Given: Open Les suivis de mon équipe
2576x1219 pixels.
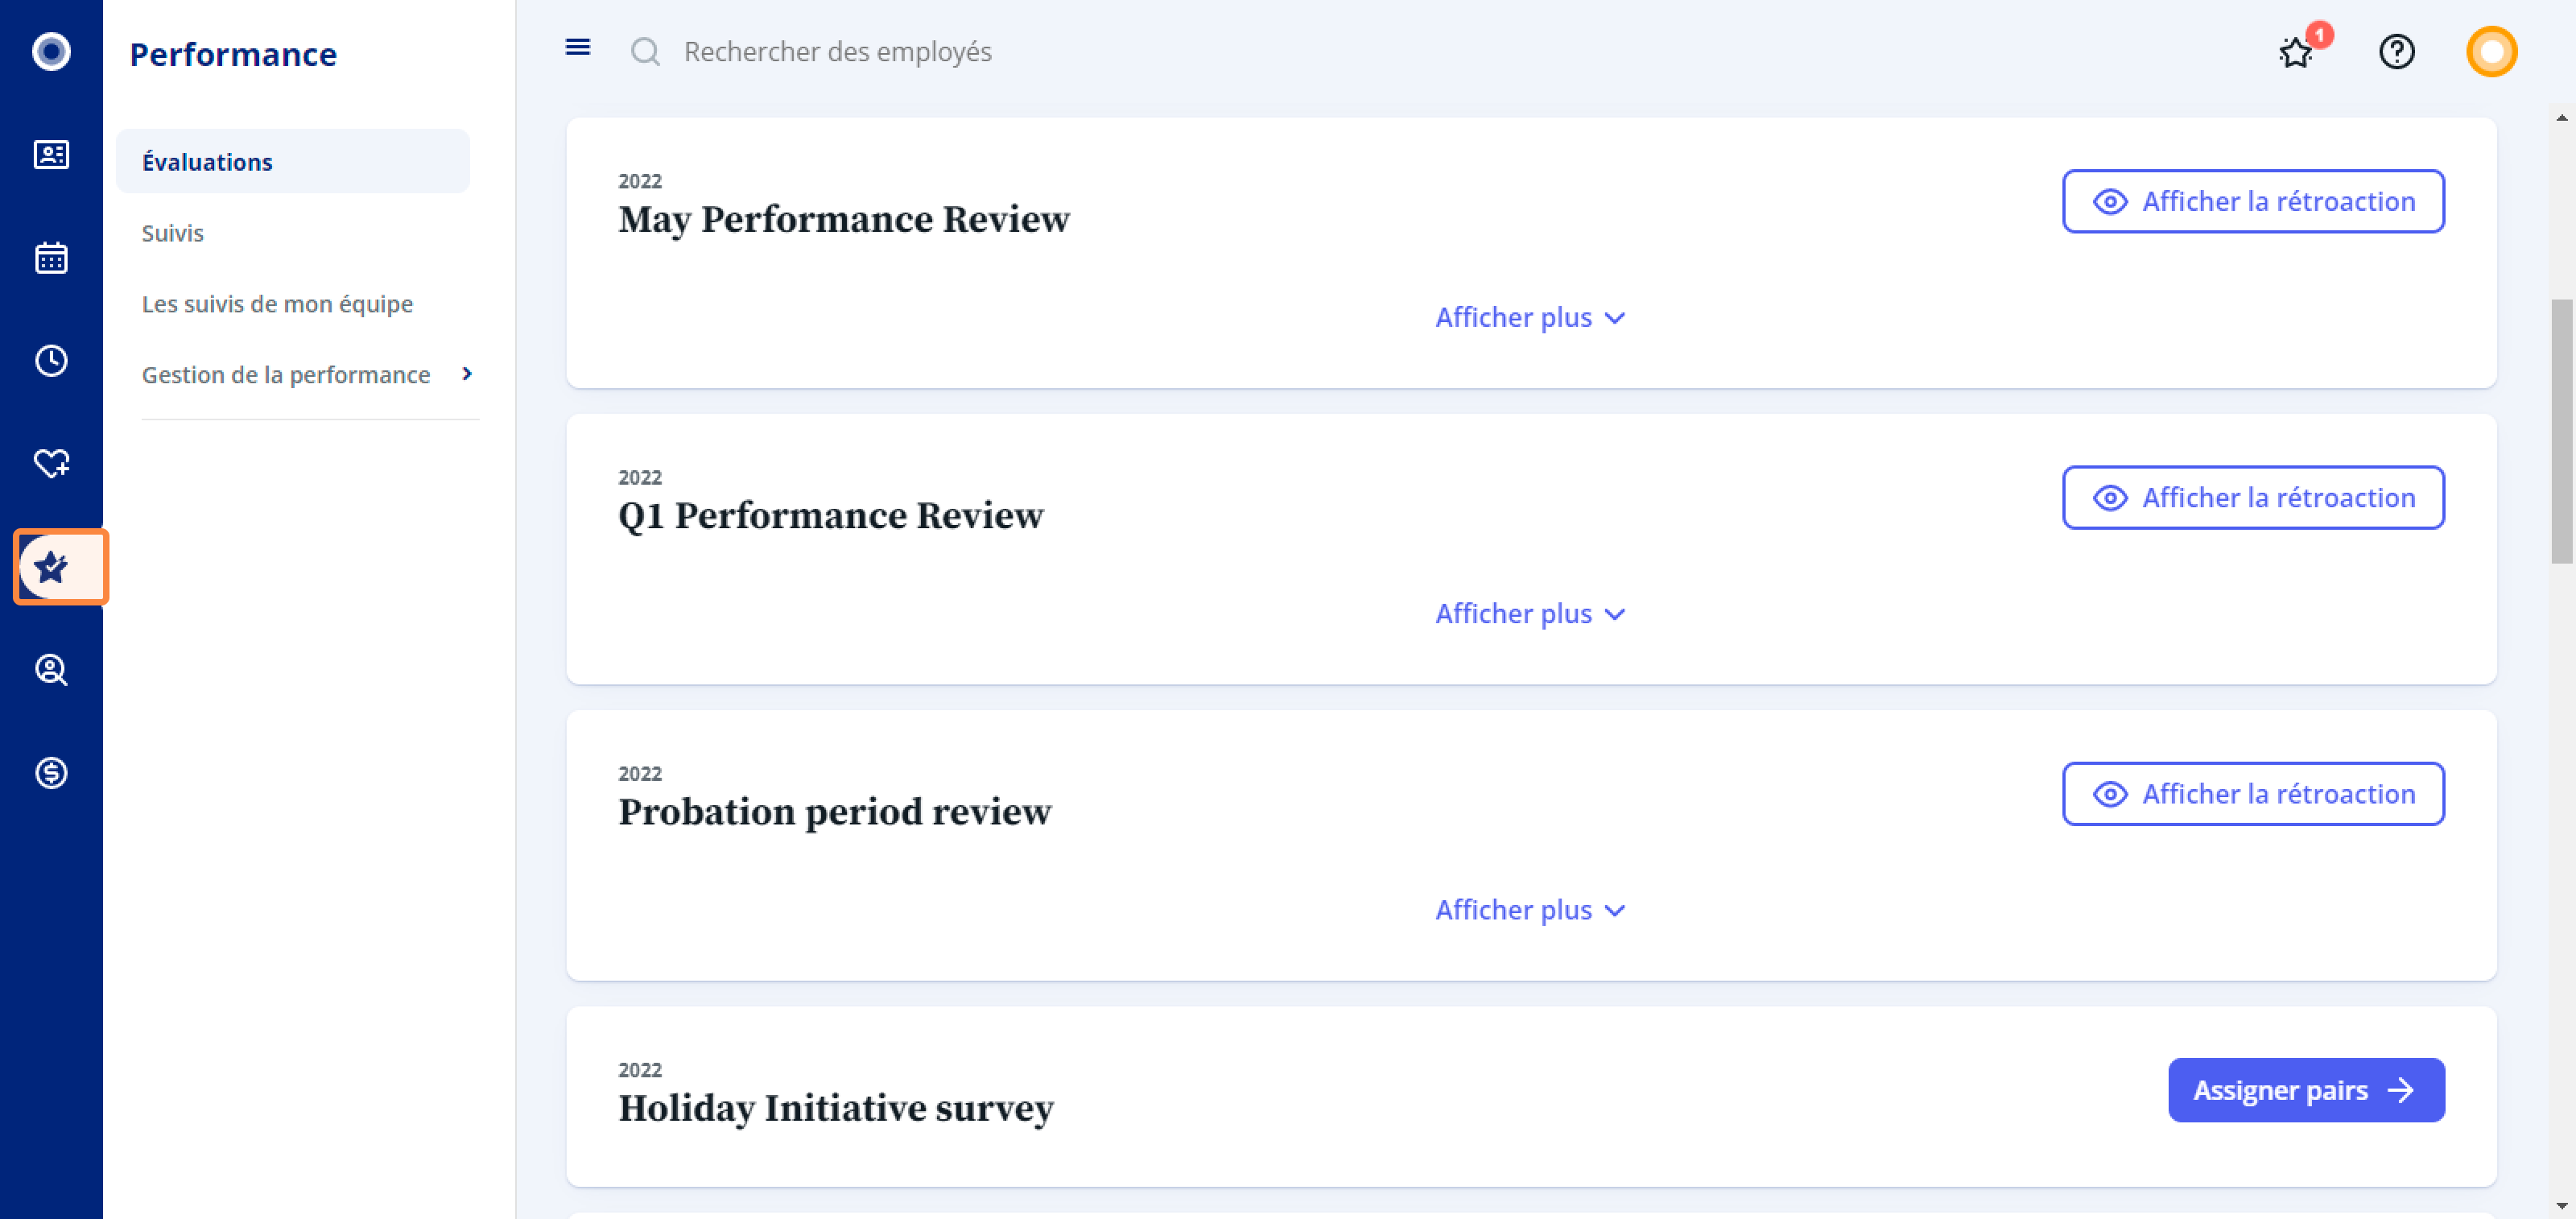Looking at the screenshot, I should point(277,303).
